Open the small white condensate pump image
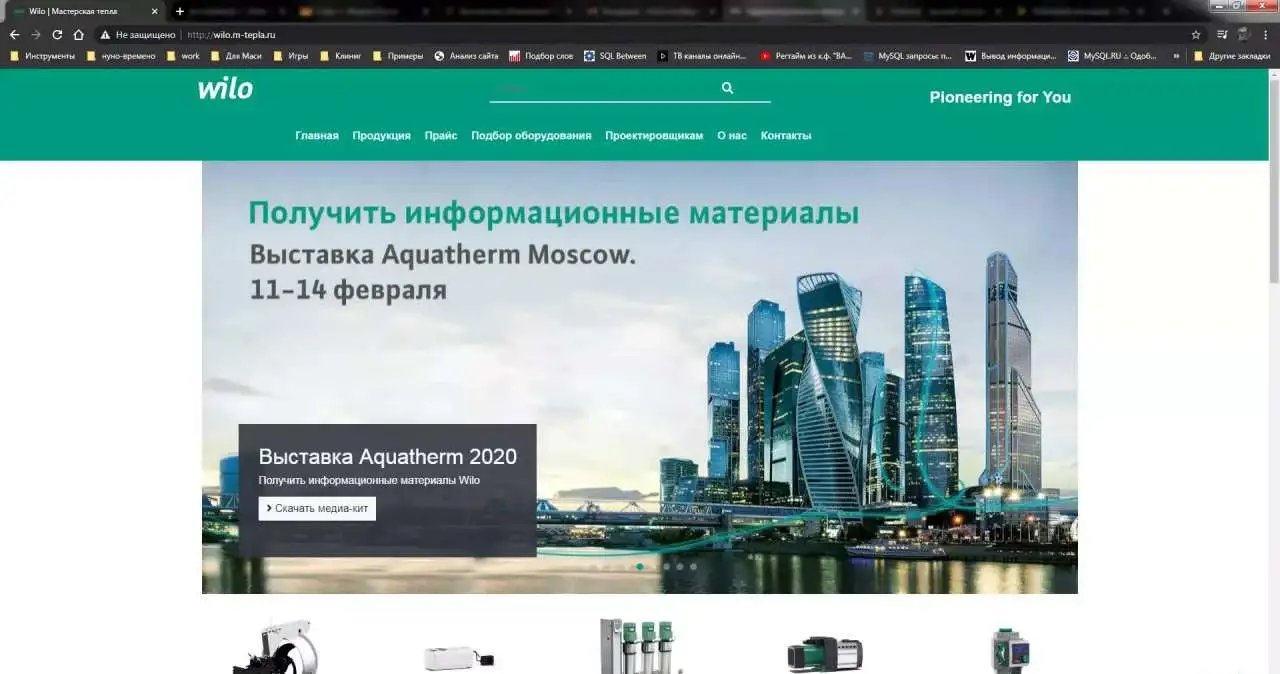1280x674 pixels. [458, 658]
